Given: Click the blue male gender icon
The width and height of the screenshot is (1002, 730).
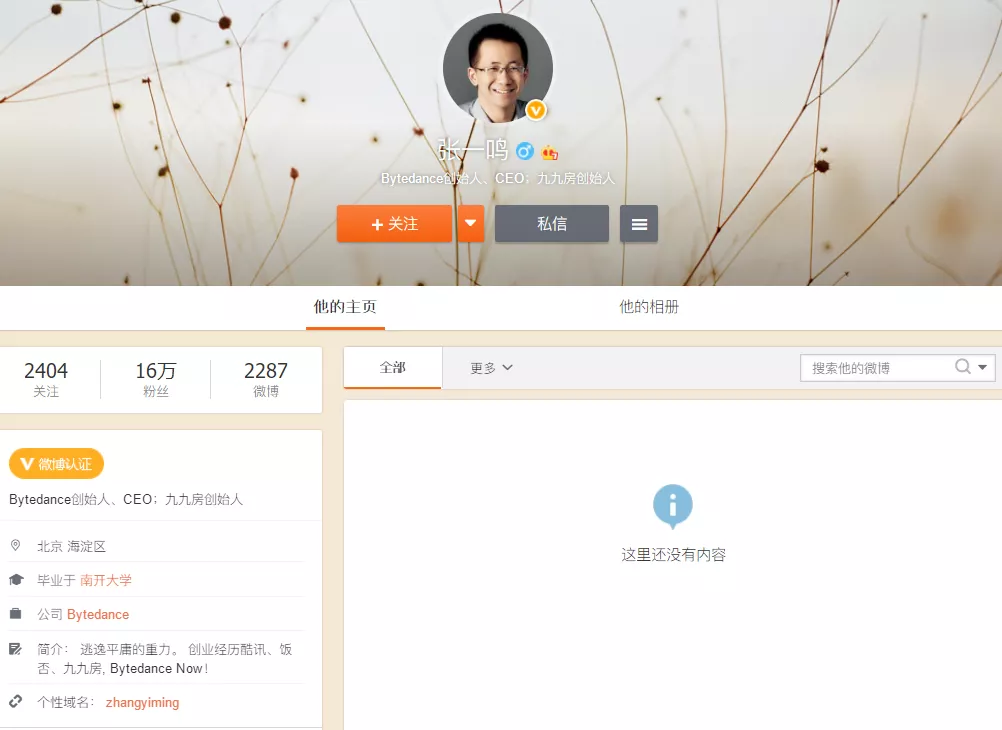Looking at the screenshot, I should coord(525,152).
